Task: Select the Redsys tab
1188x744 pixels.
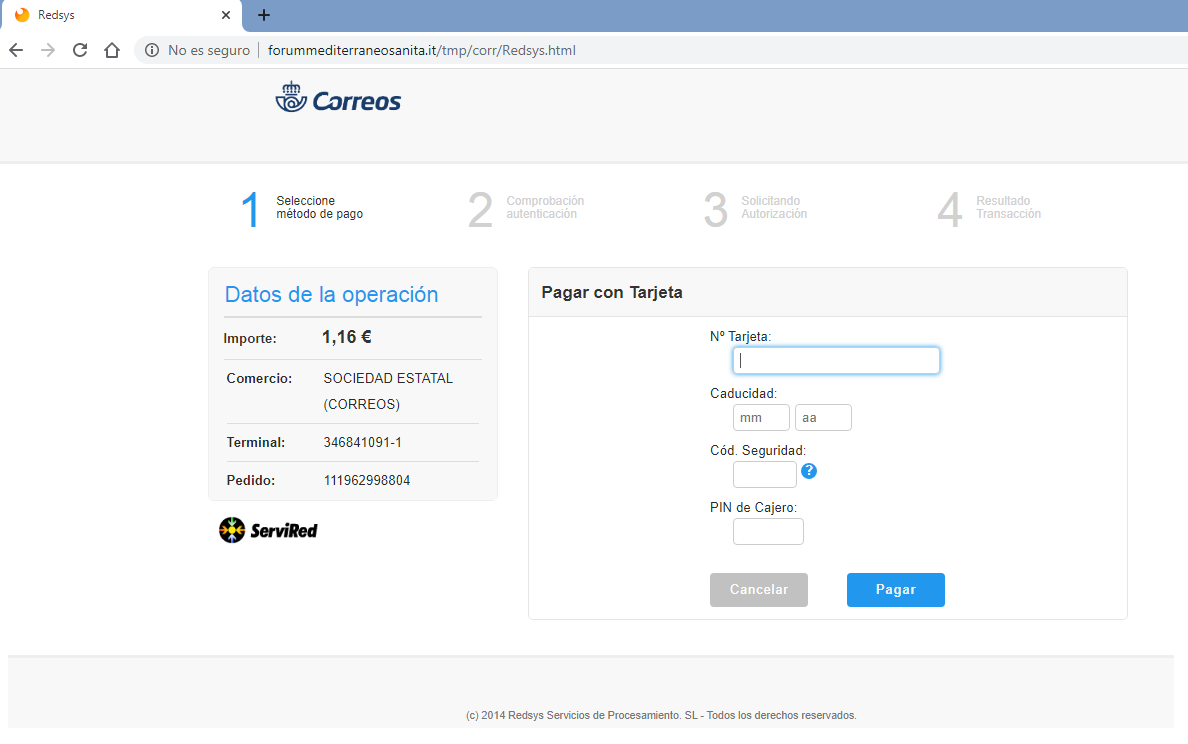Action: pyautogui.click(x=121, y=15)
